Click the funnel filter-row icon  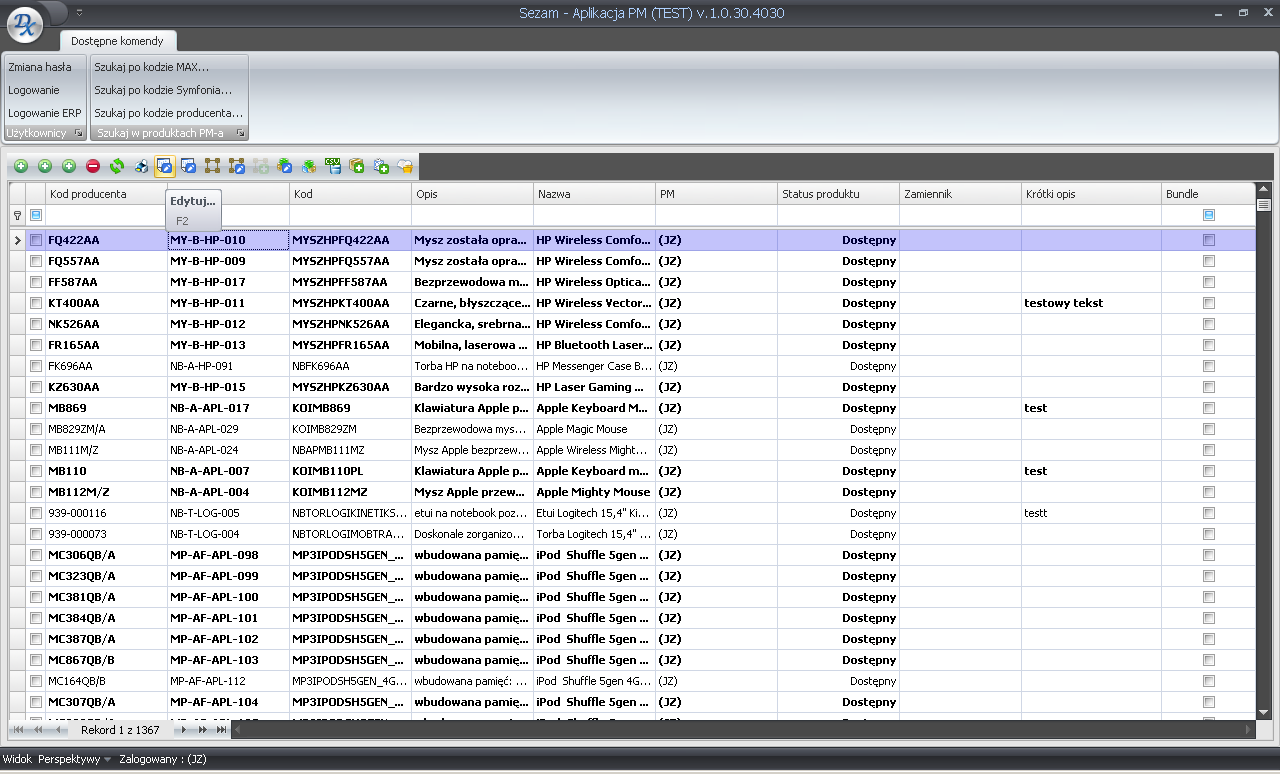(17, 215)
